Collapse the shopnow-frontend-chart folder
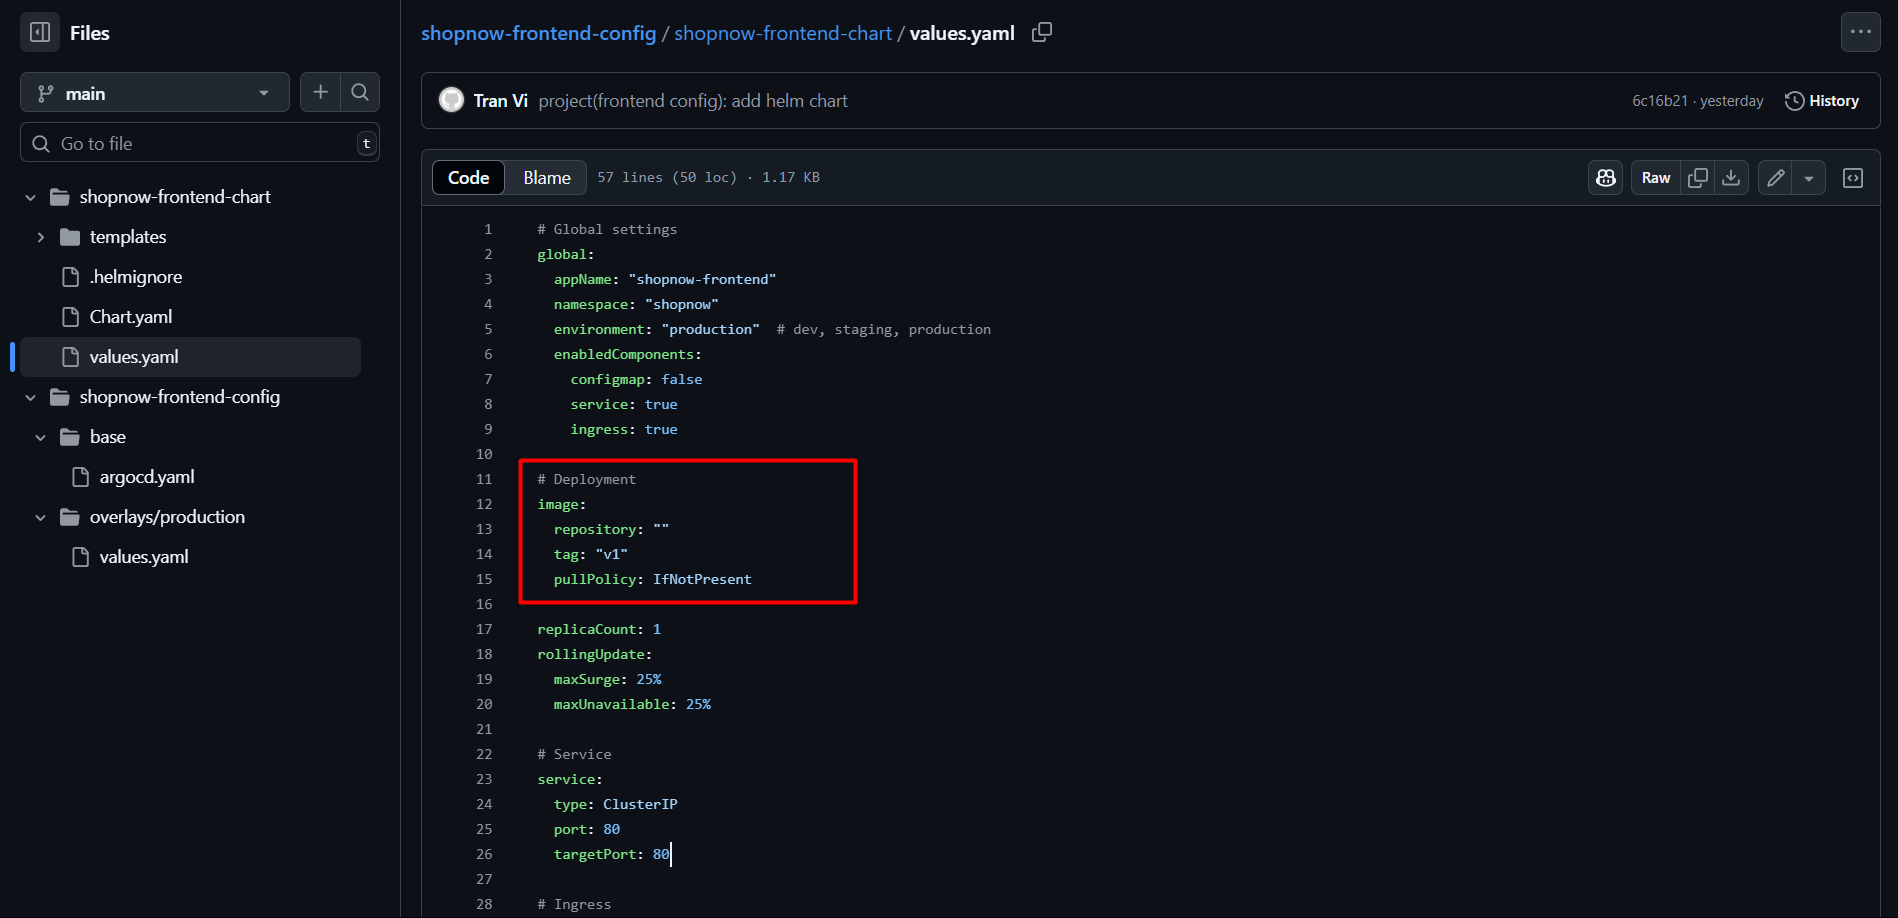The width and height of the screenshot is (1898, 918). click(x=31, y=197)
